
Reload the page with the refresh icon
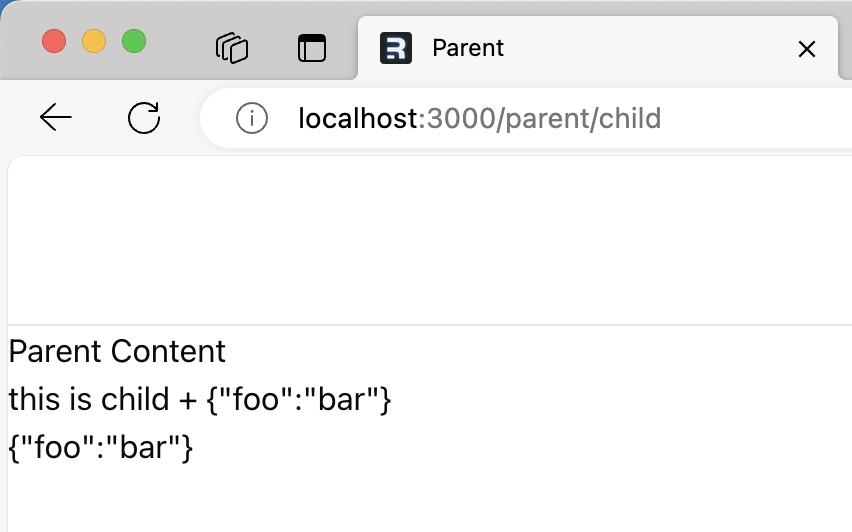144,117
